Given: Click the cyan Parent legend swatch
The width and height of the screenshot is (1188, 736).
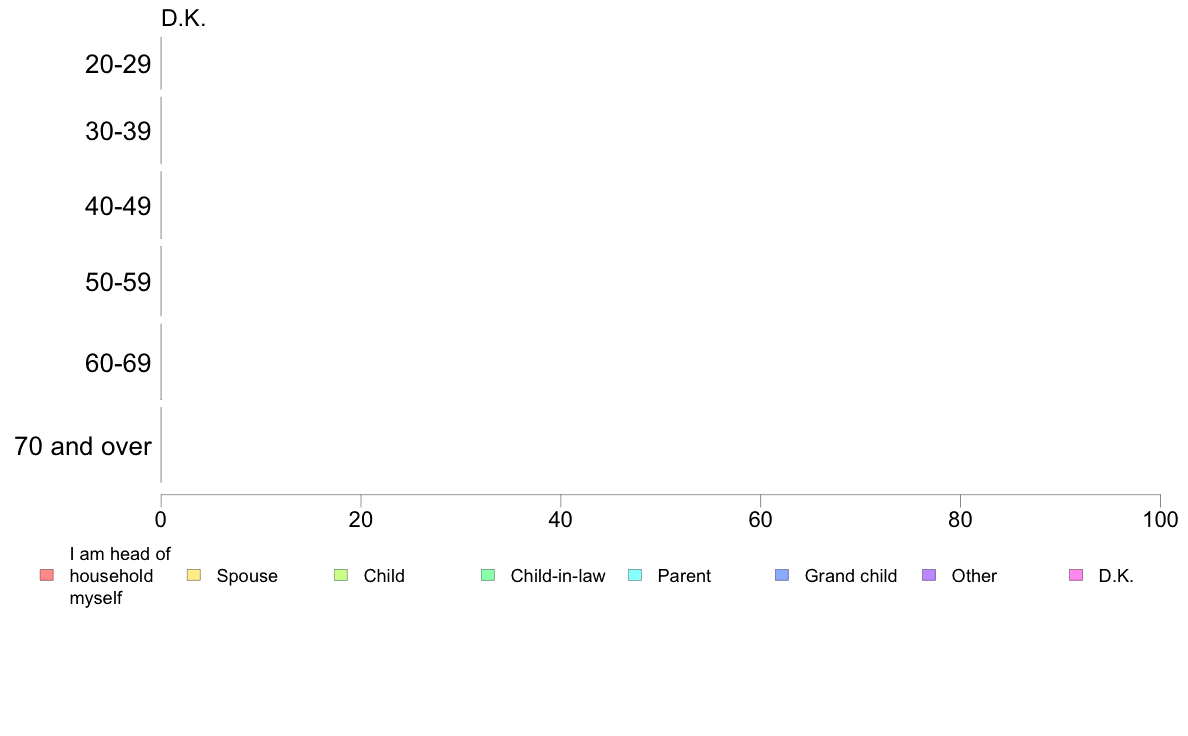Looking at the screenshot, I should [x=635, y=575].
